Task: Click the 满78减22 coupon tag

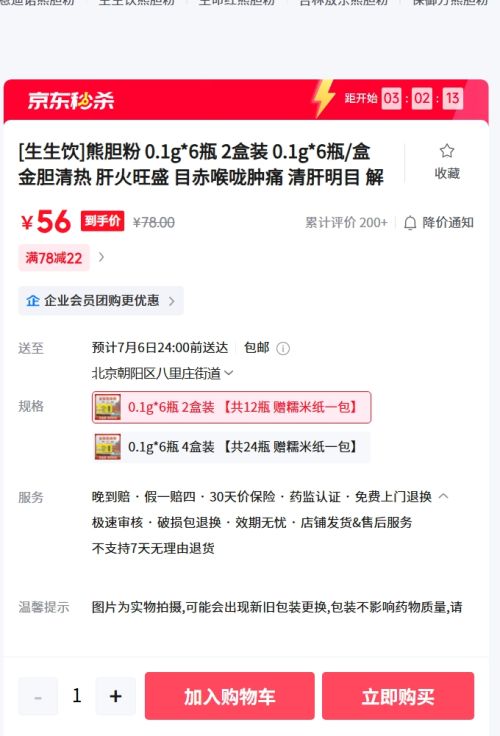Action: click(x=54, y=258)
